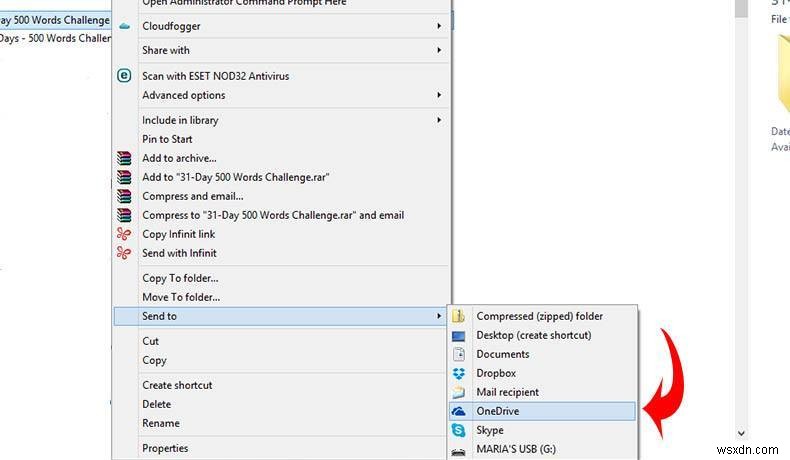Click the Desktop shortcut icon

(x=458, y=336)
